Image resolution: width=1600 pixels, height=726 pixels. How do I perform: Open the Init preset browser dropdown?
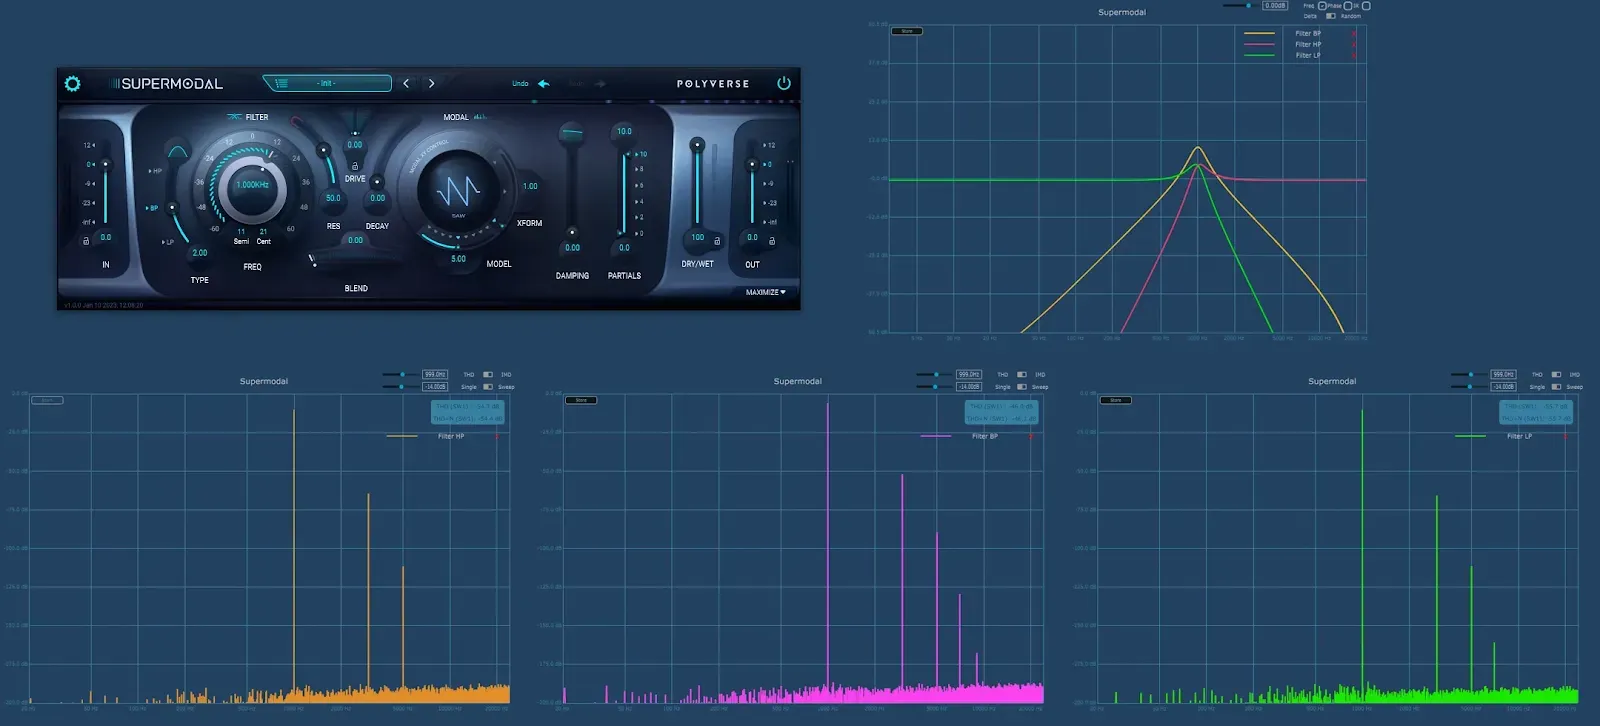[327, 83]
